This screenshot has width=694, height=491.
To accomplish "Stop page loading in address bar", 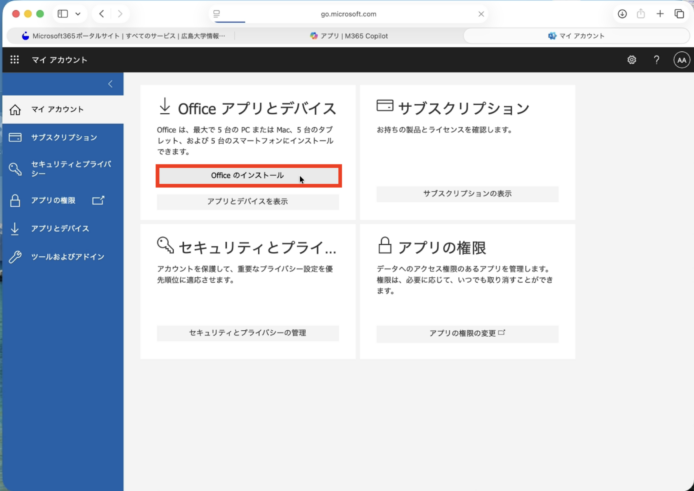I will [x=481, y=14].
